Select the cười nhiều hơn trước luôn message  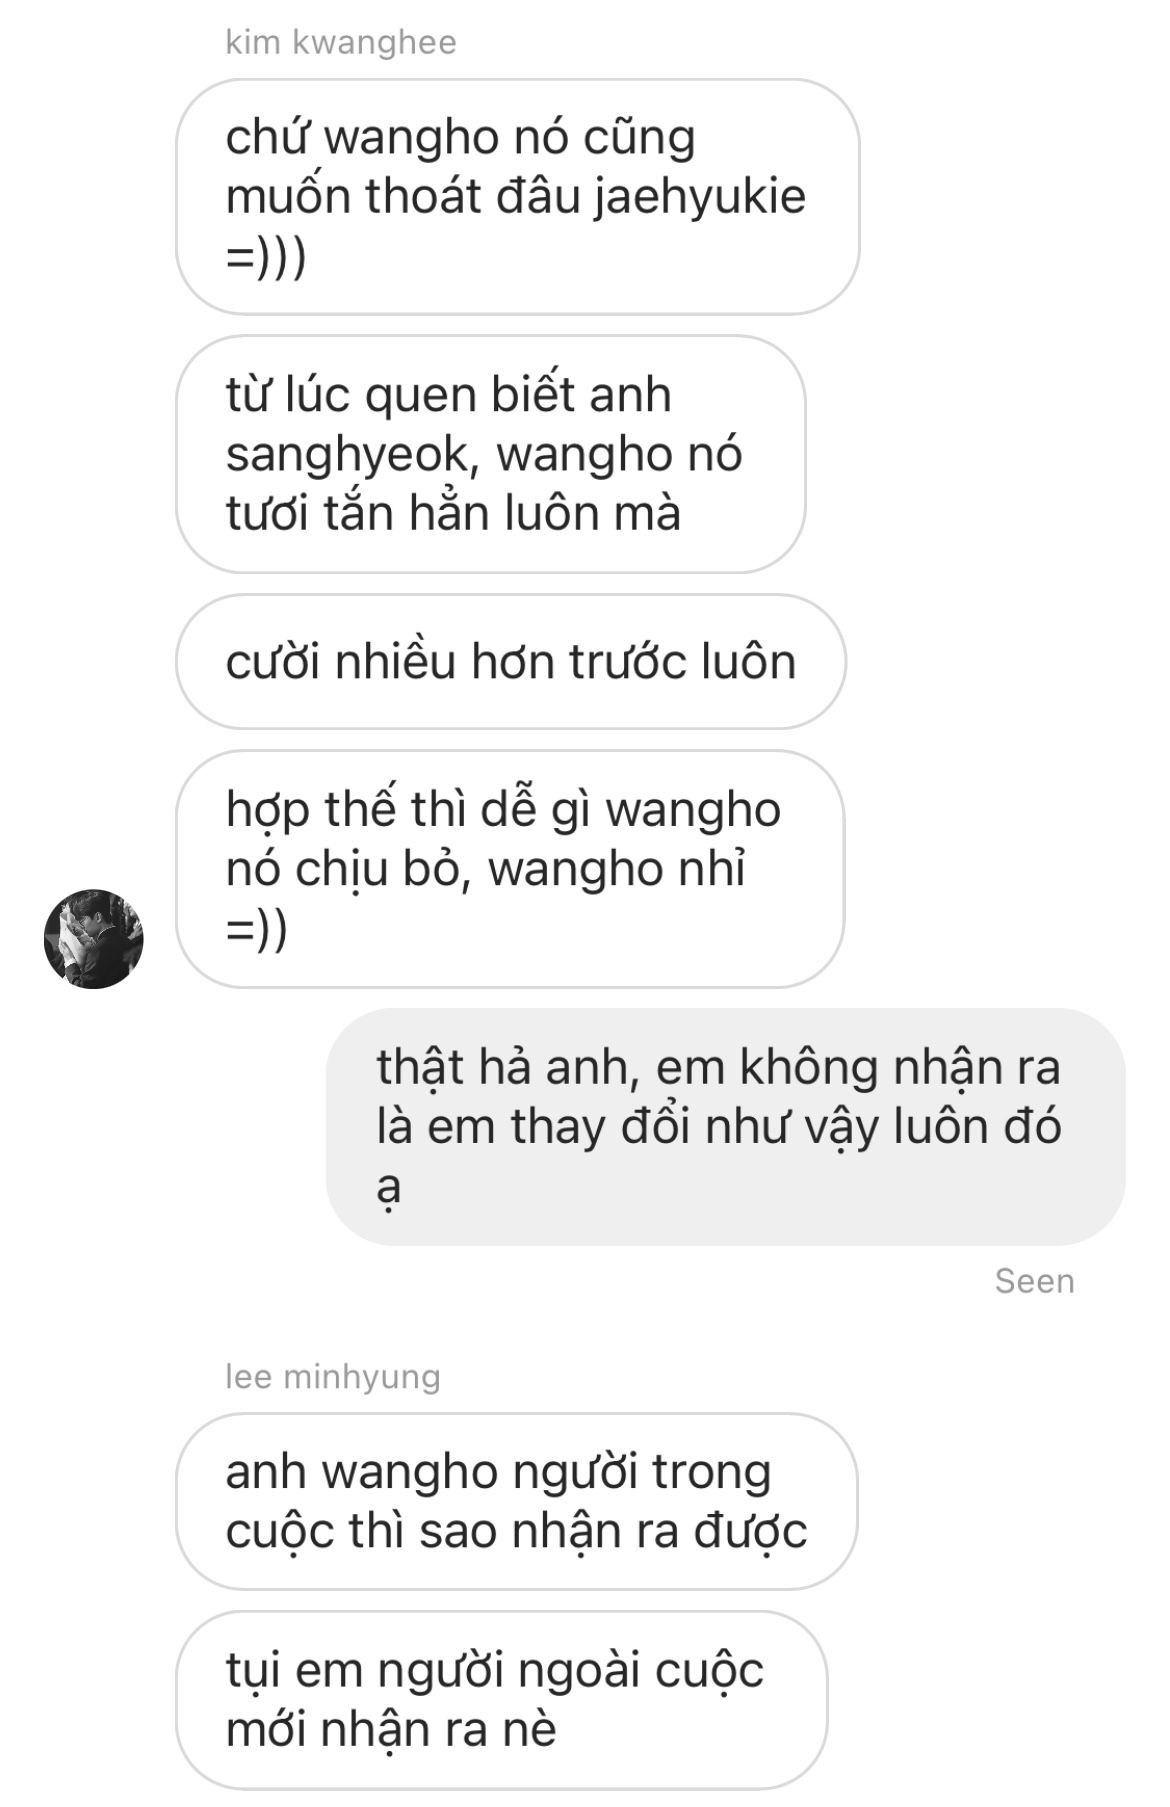click(x=511, y=661)
